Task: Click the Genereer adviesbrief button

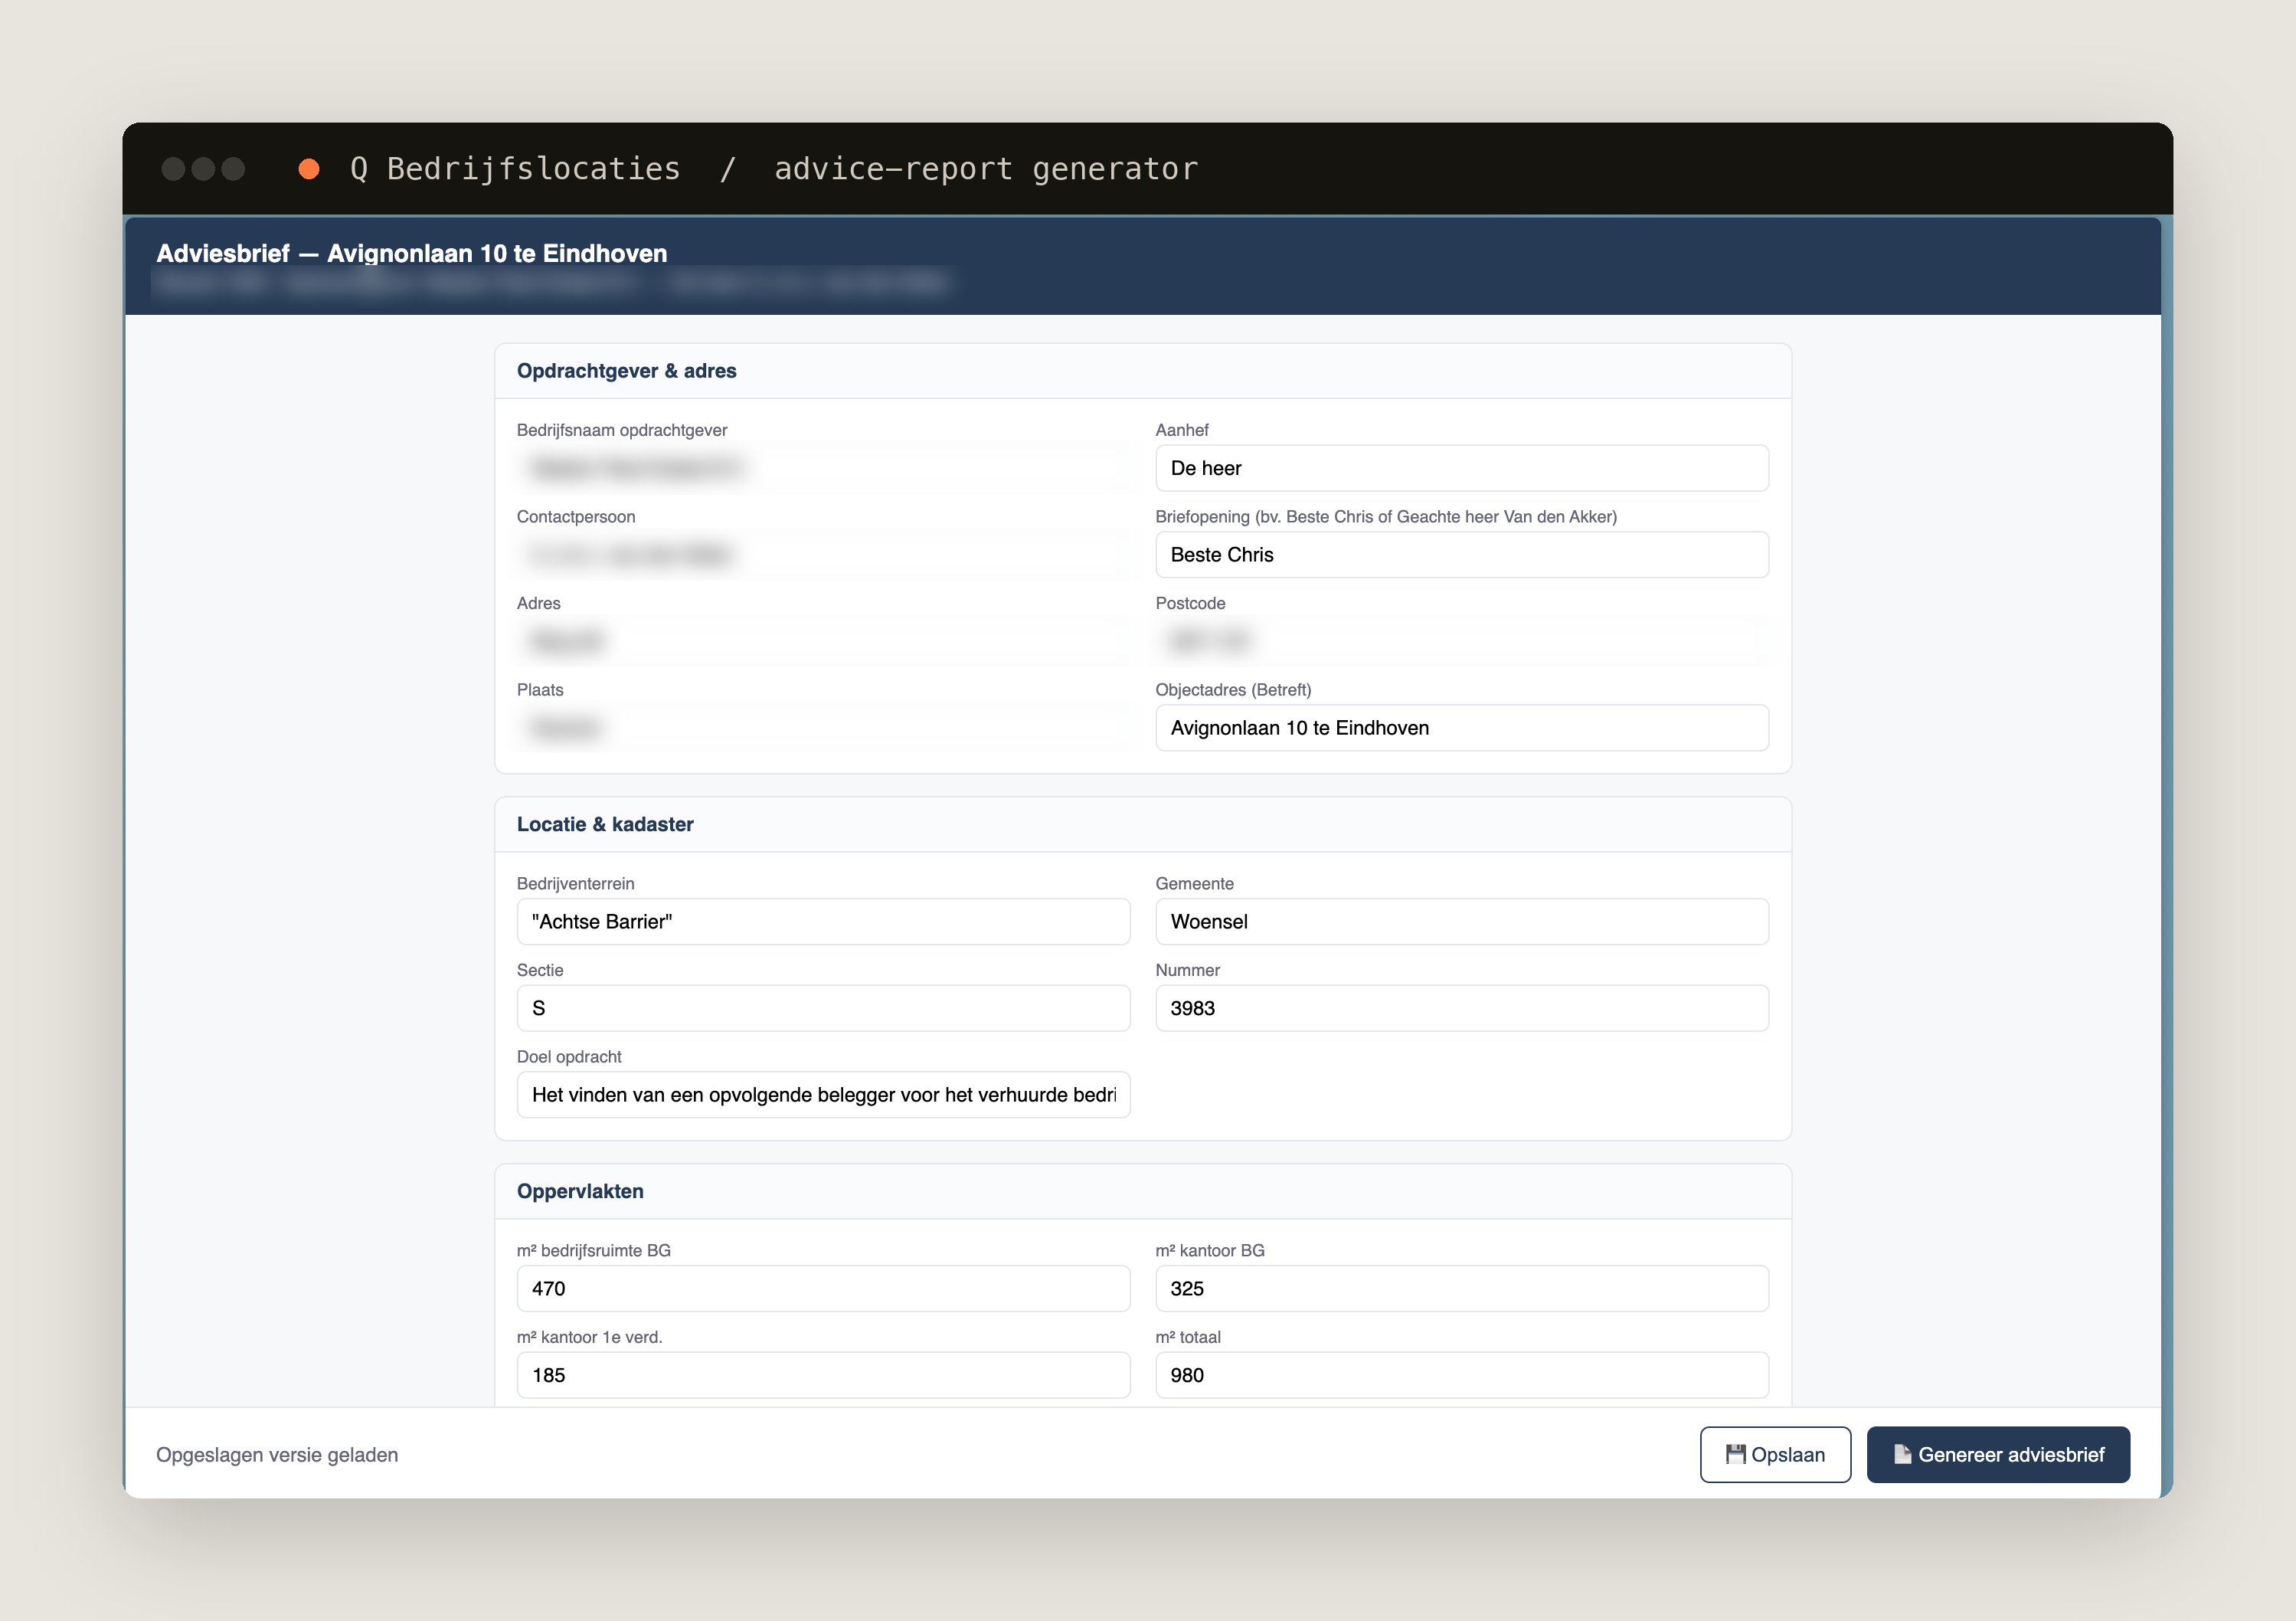Action: pos(1998,1454)
